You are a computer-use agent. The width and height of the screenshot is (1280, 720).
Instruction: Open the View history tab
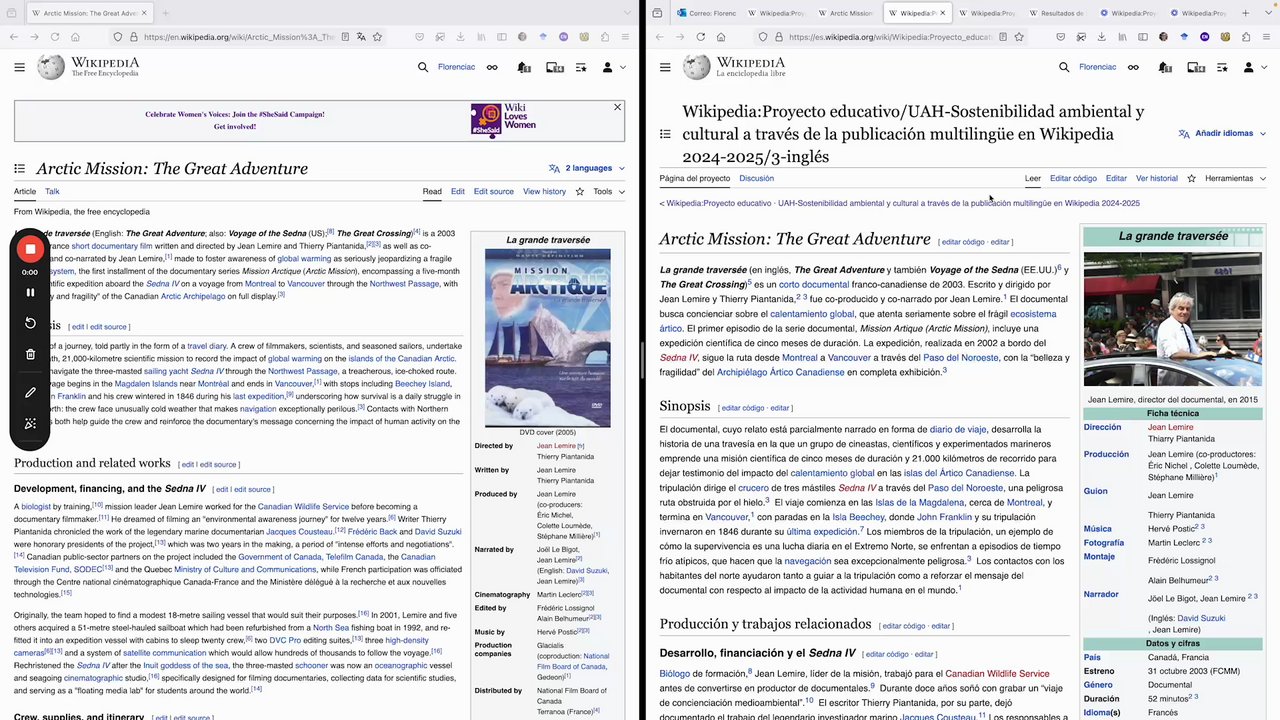(544, 191)
